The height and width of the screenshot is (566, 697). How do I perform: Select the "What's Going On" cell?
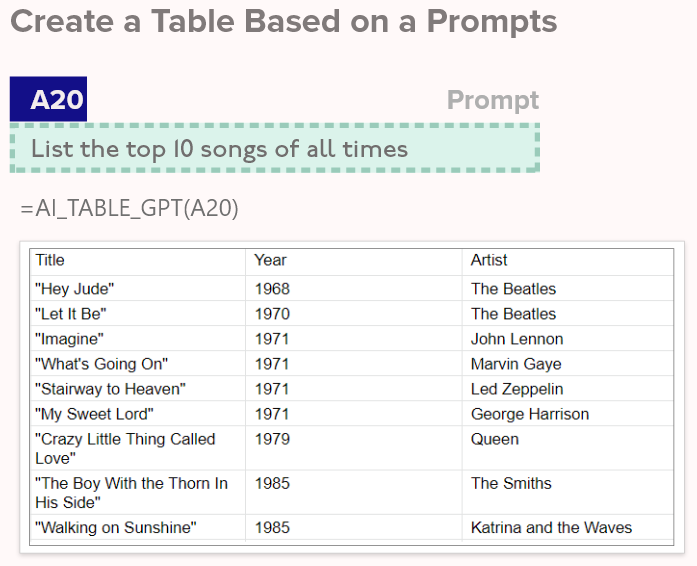(137, 364)
